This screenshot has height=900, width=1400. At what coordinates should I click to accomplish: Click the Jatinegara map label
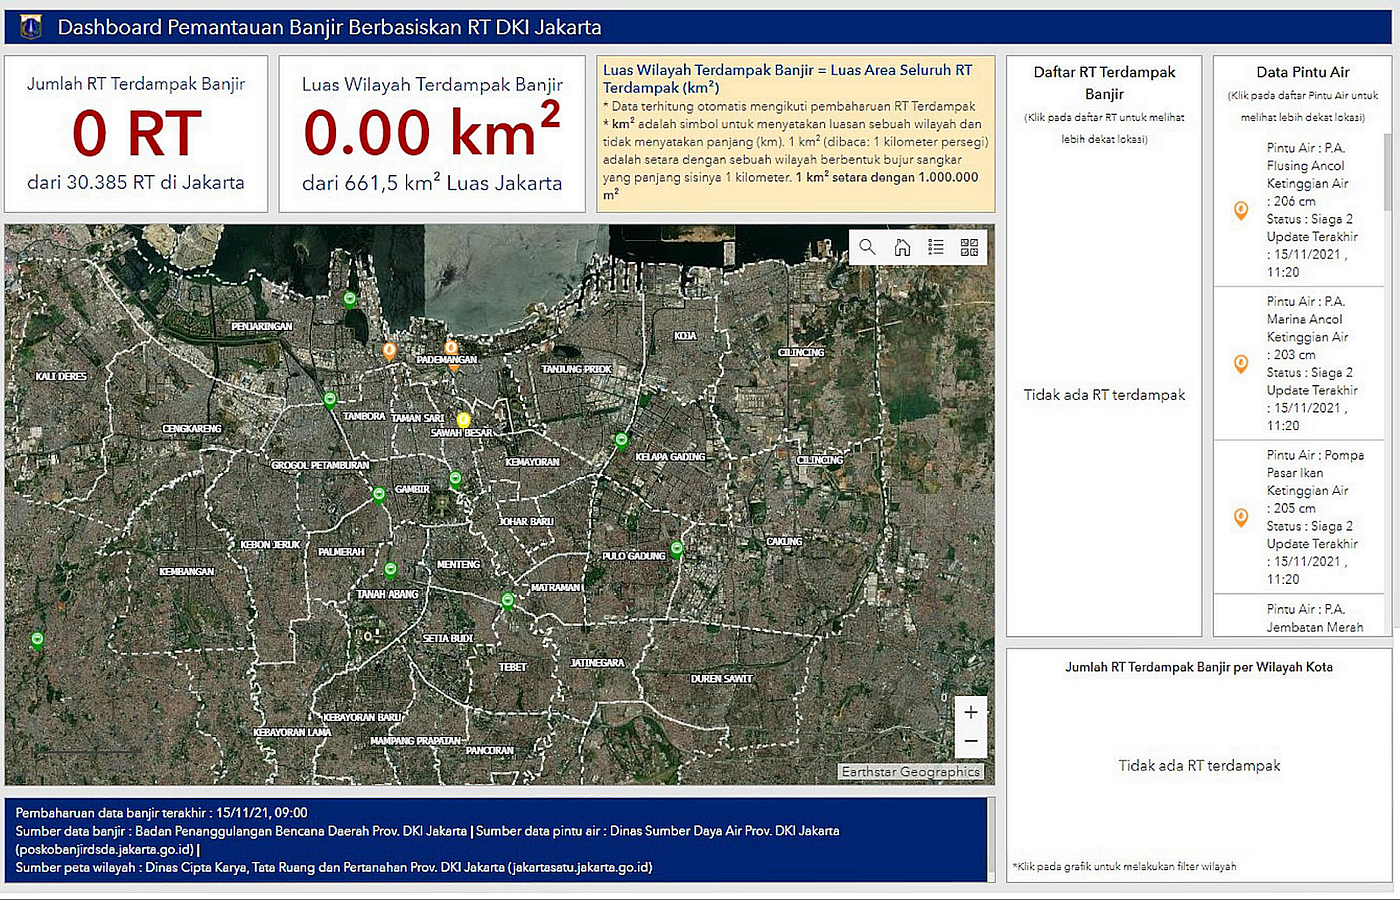597,662
